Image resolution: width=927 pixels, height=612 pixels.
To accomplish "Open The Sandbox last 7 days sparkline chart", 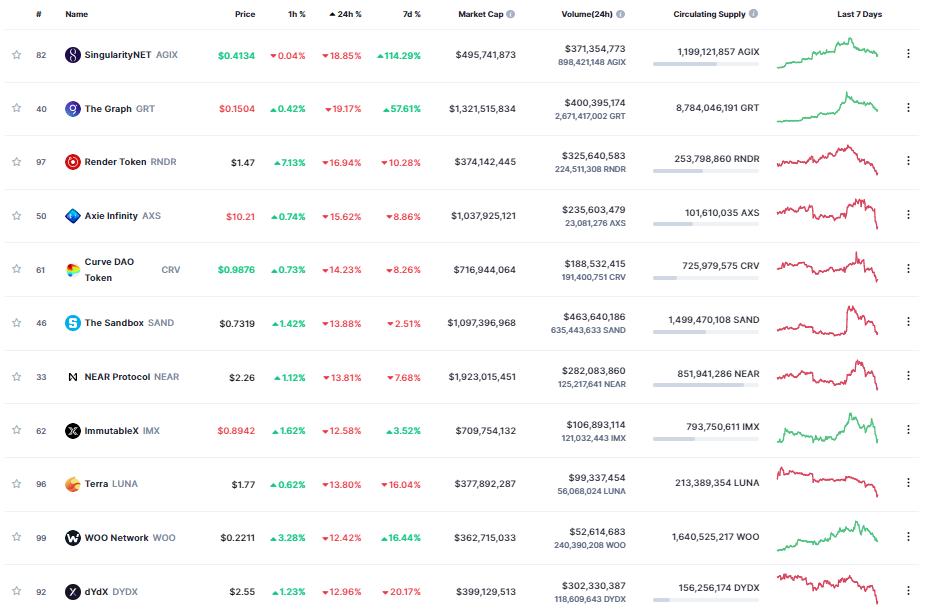I will tap(828, 321).
